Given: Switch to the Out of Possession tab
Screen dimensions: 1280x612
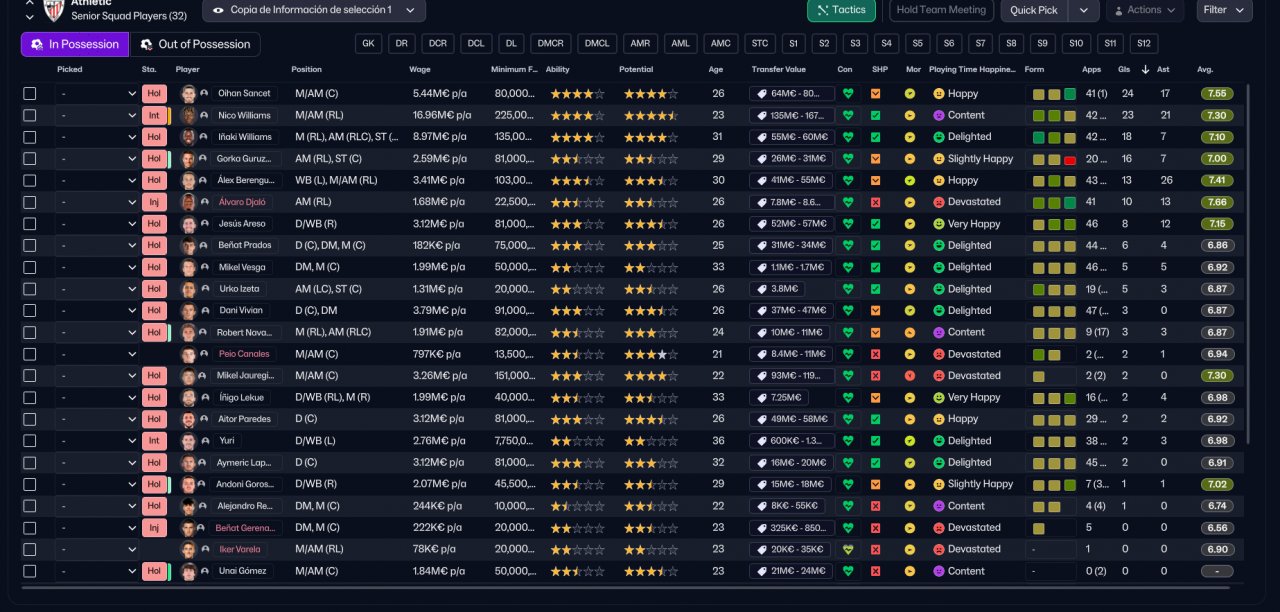Looking at the screenshot, I should (195, 44).
